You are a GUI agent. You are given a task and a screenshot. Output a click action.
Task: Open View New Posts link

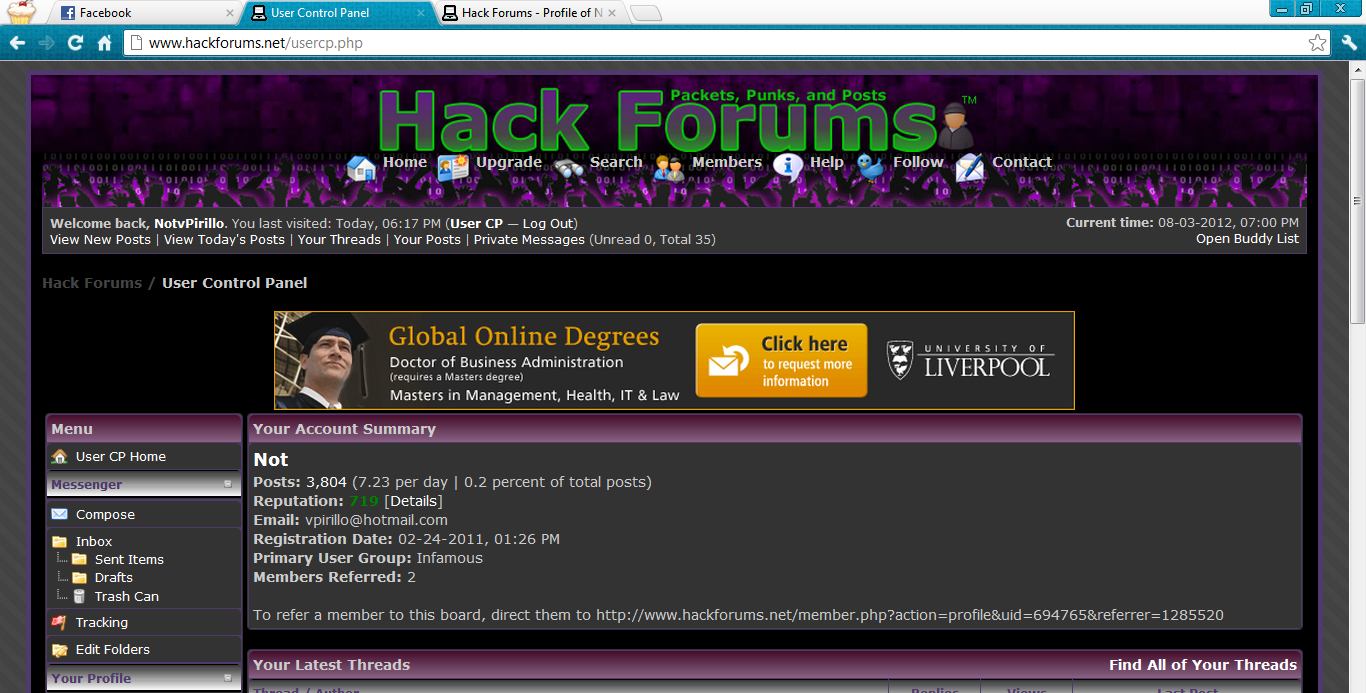pyautogui.click(x=100, y=239)
